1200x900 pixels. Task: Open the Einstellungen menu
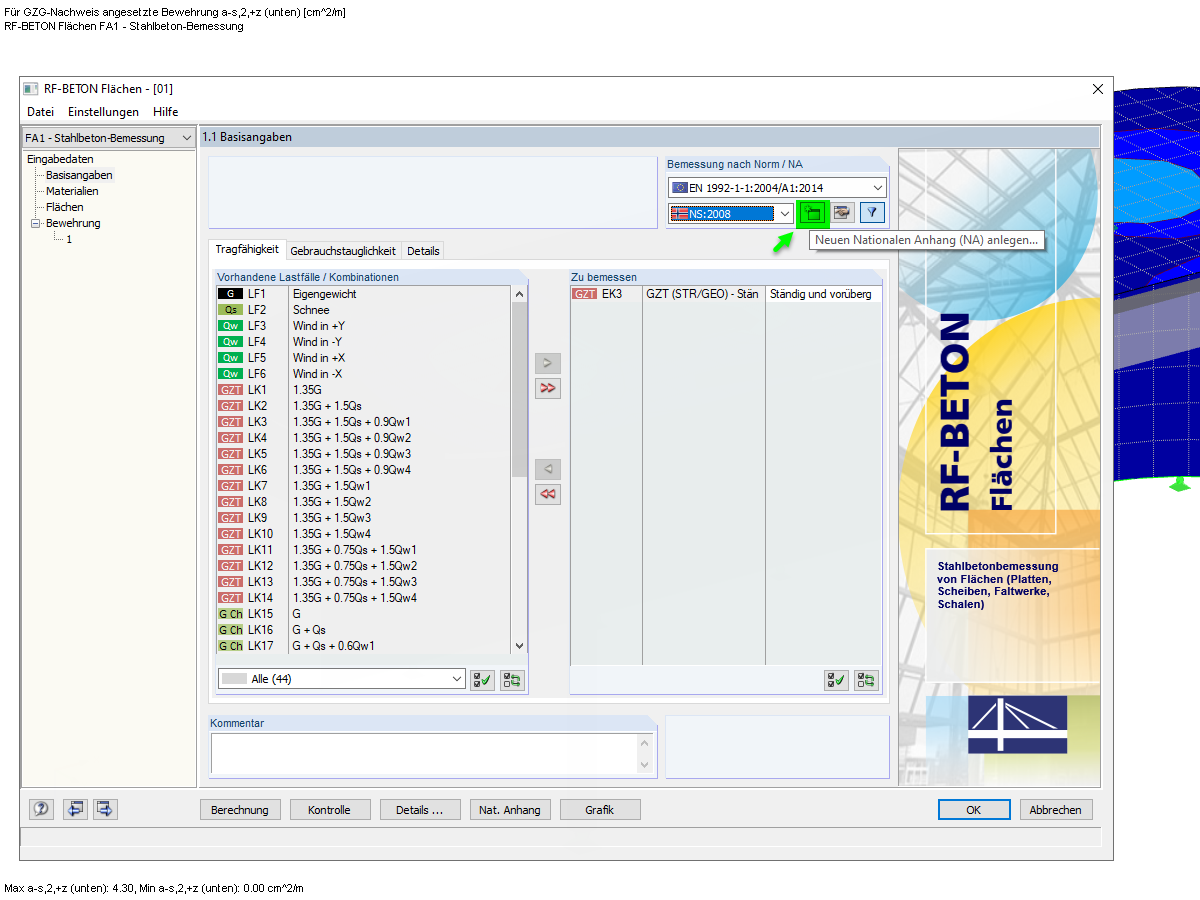tap(103, 112)
